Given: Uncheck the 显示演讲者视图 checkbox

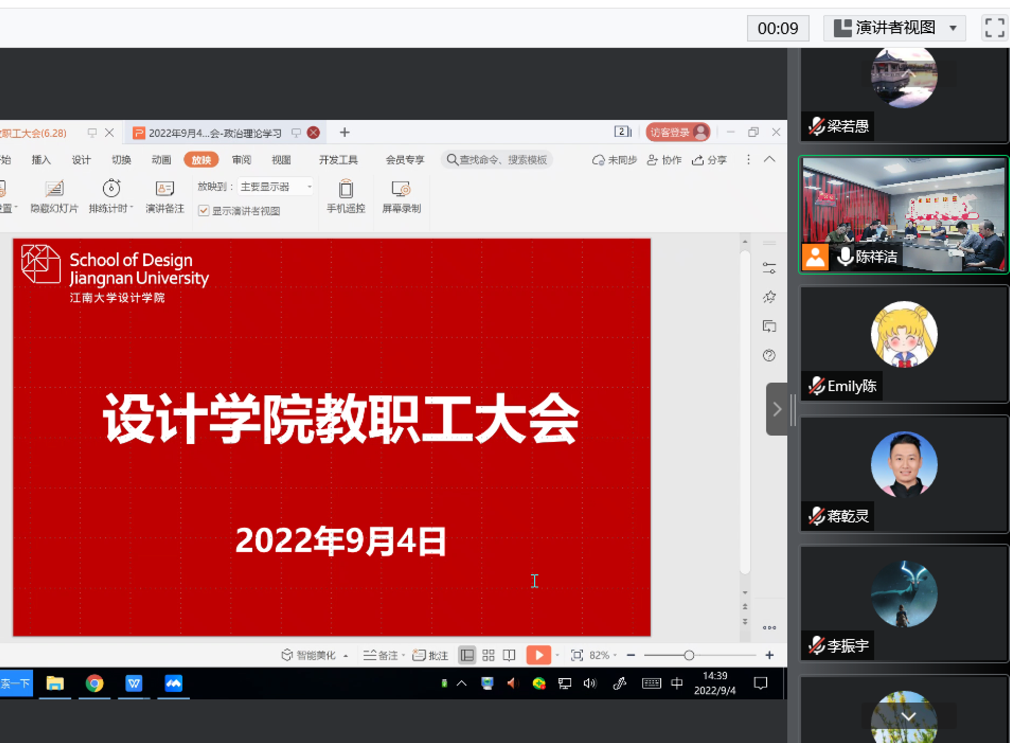Looking at the screenshot, I should [x=204, y=211].
